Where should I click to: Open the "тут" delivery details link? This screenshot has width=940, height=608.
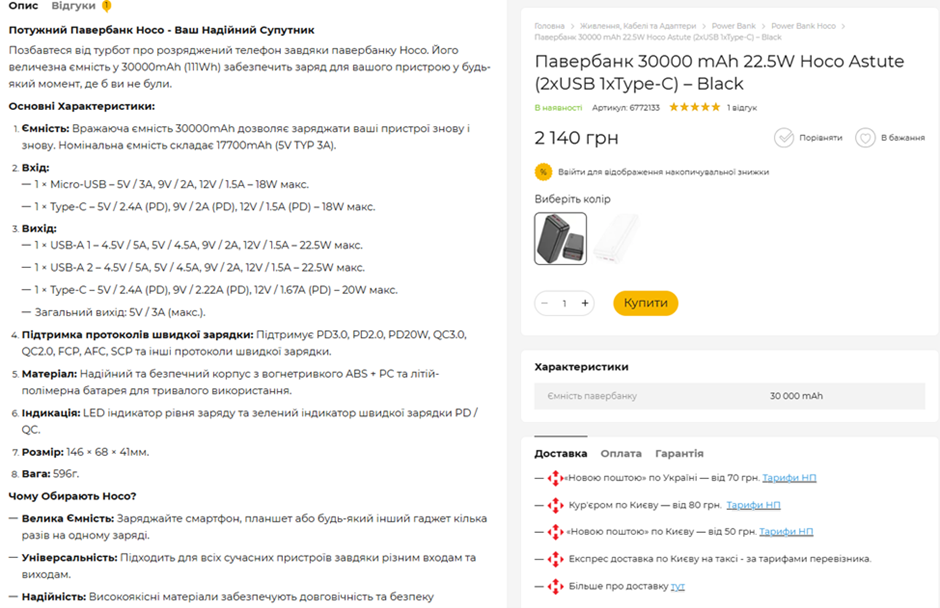point(678,586)
